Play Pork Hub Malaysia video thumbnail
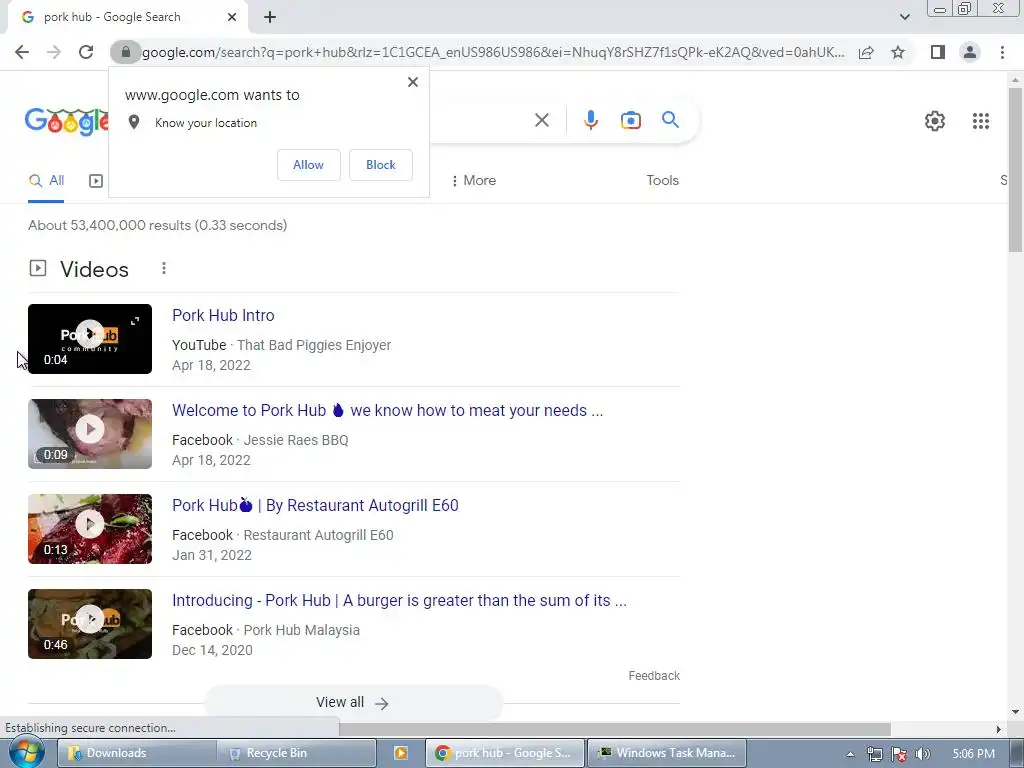The height and width of the screenshot is (768, 1024). [90, 624]
